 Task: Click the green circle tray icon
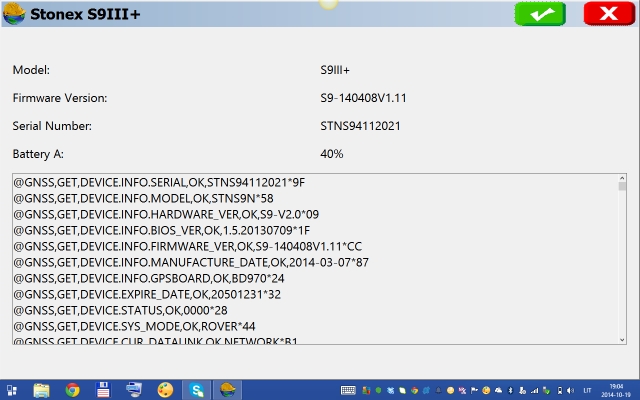tap(378, 390)
